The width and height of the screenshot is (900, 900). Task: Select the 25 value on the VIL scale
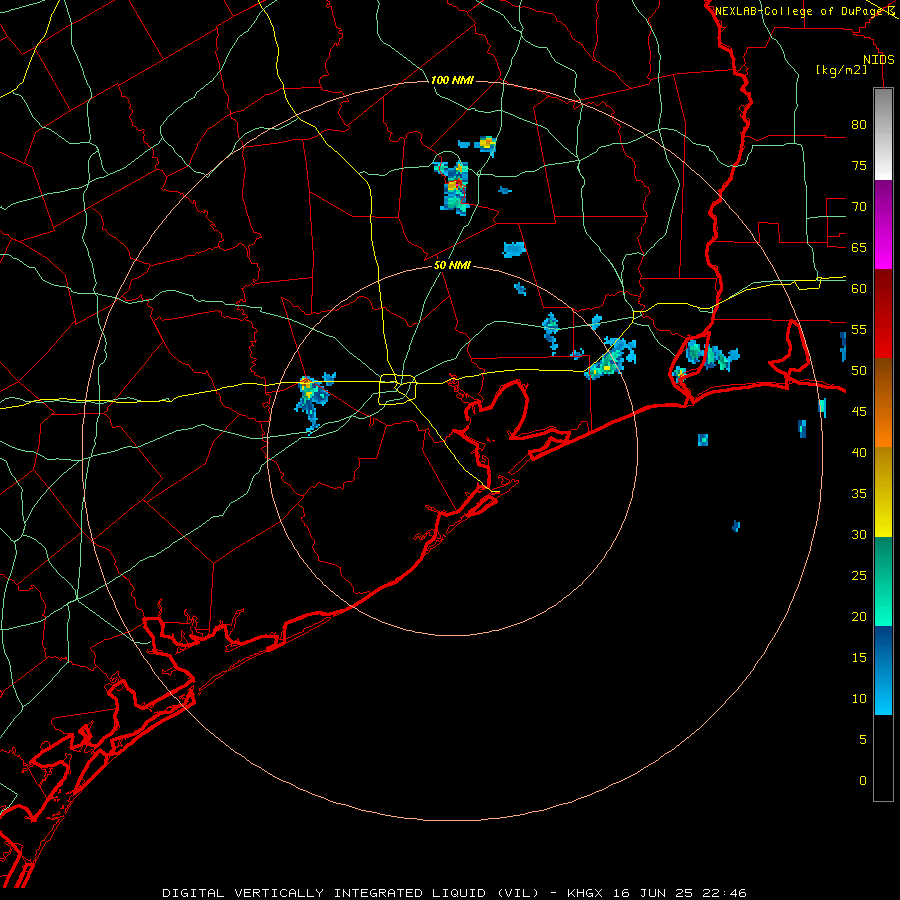tap(859, 576)
